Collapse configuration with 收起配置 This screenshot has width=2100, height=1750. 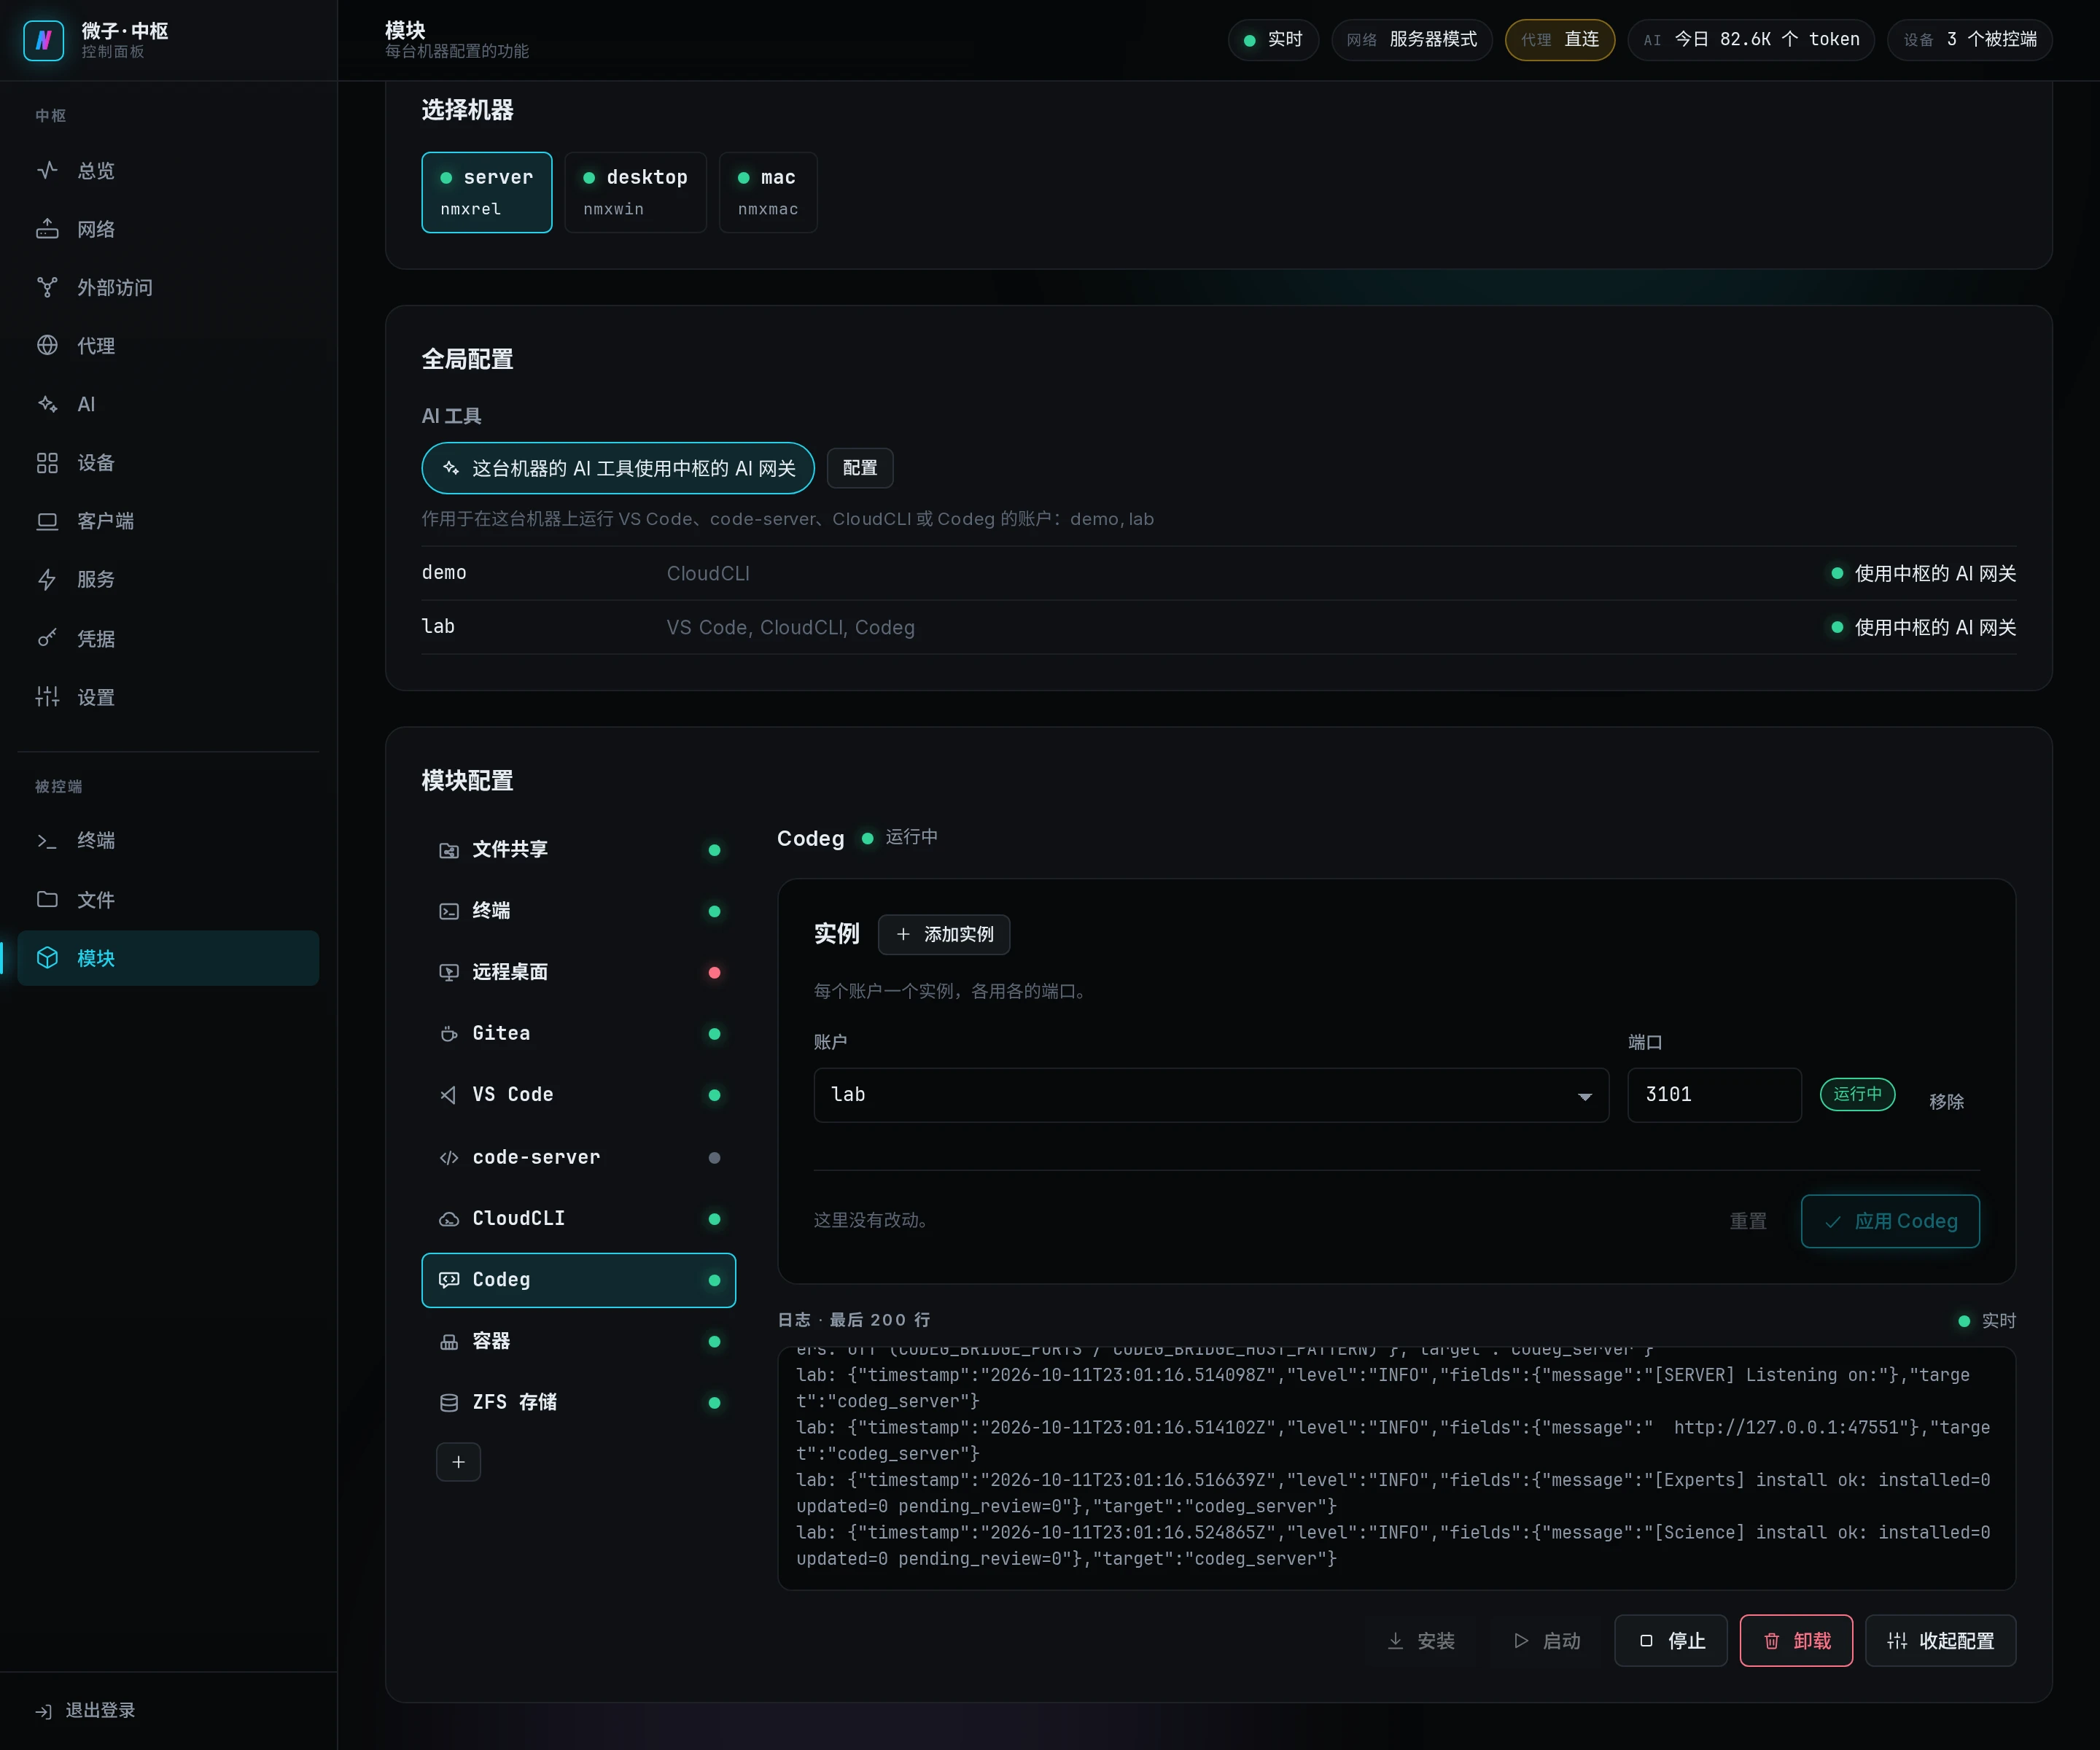1940,1641
